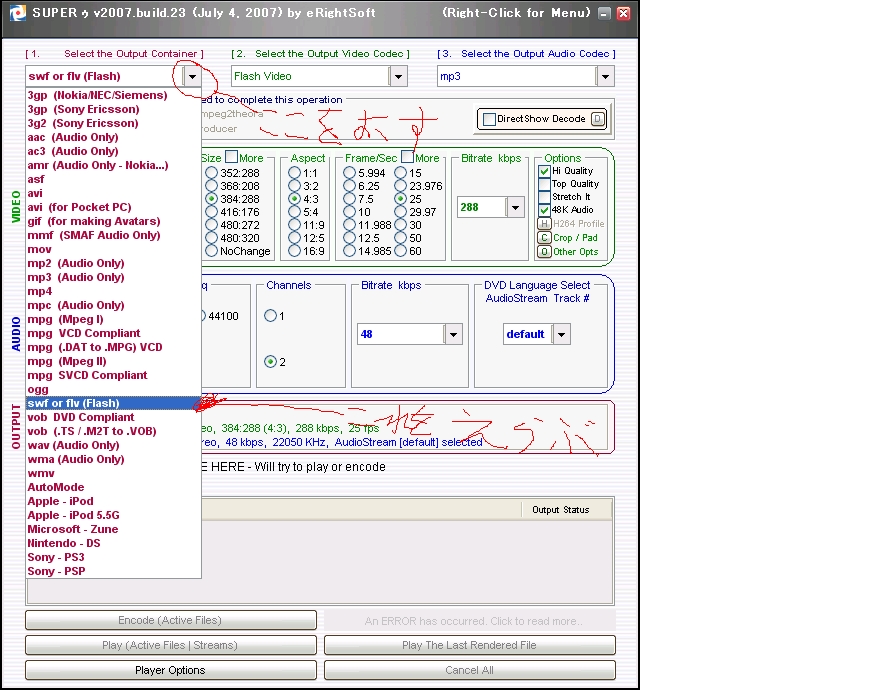Viewport: 875px width, 690px height.
Task: Choose 'asf' from container list
Action: (x=113, y=179)
